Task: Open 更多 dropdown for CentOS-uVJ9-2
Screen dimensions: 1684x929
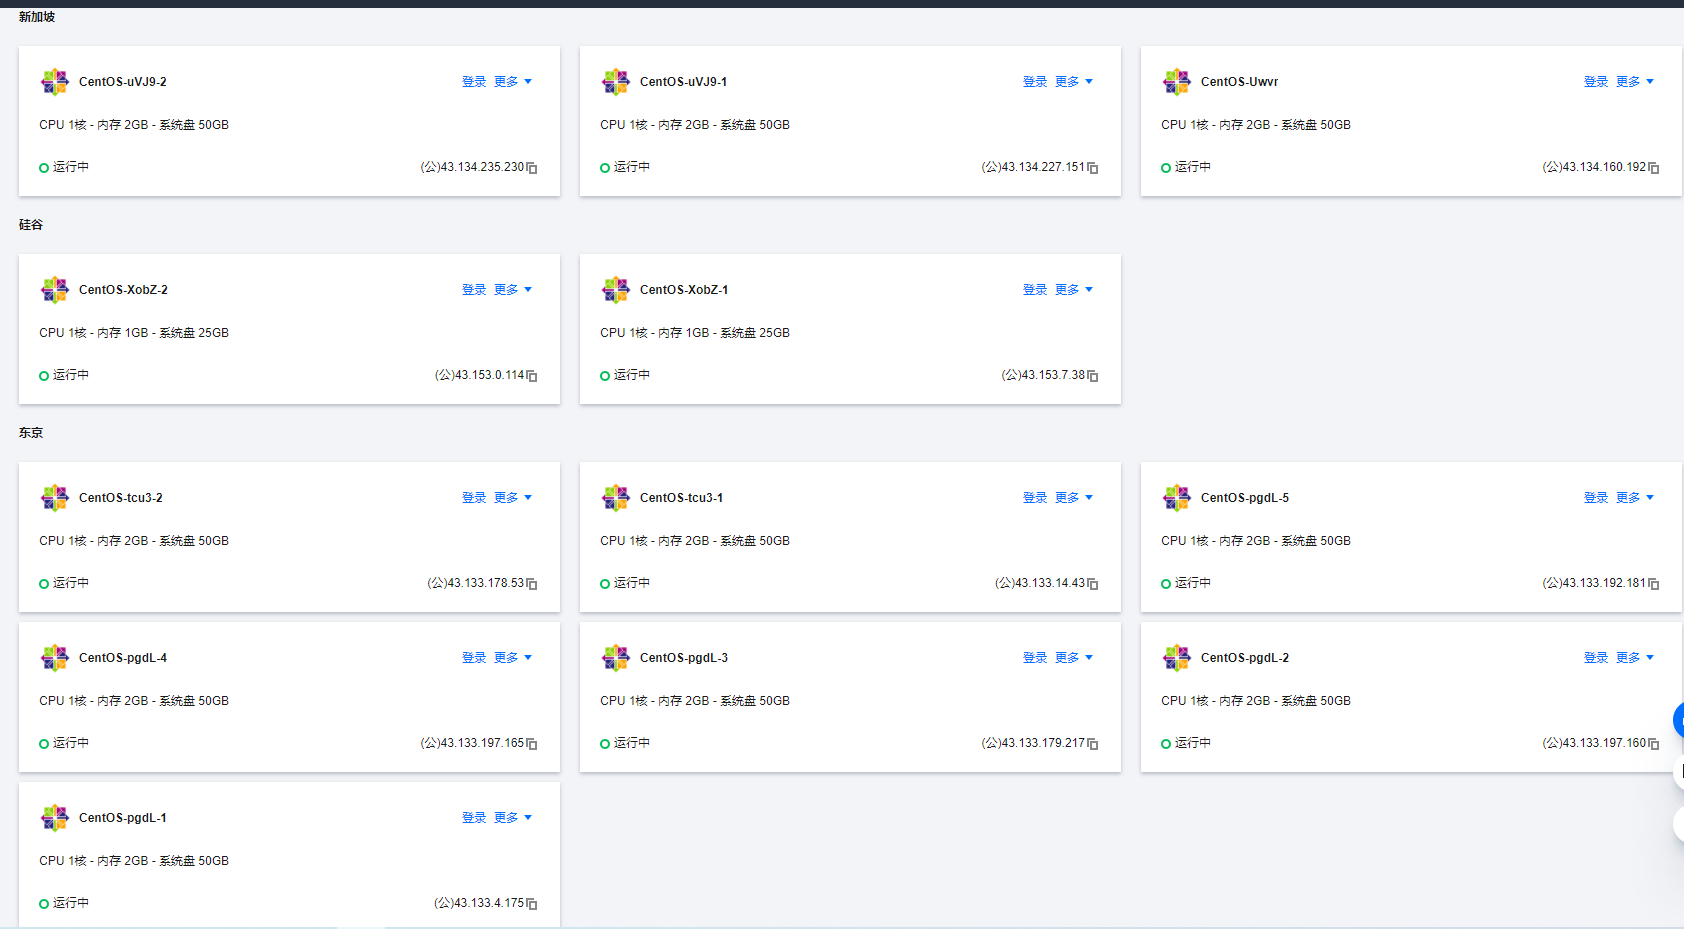Action: click(x=513, y=82)
